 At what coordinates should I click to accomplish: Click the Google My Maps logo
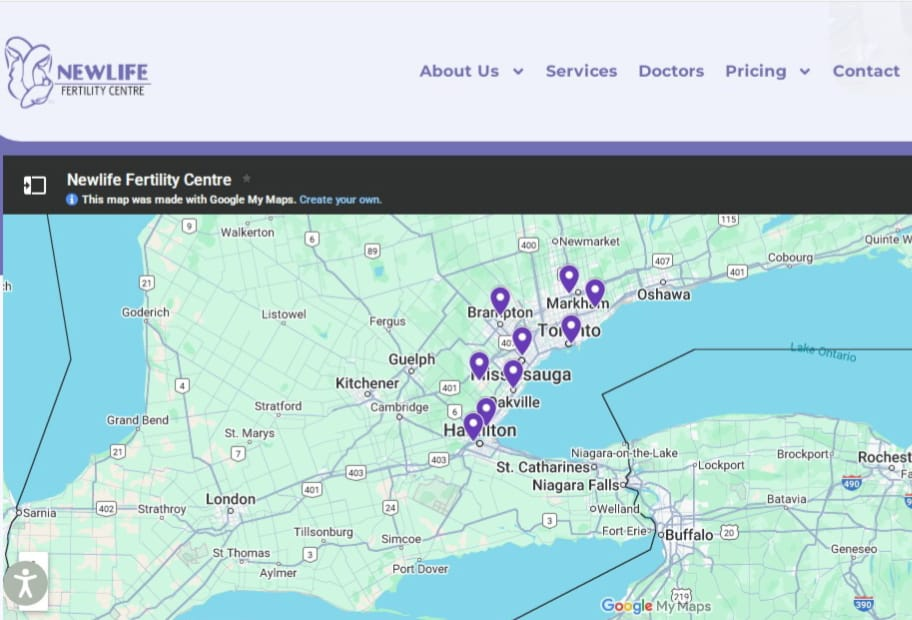656,606
